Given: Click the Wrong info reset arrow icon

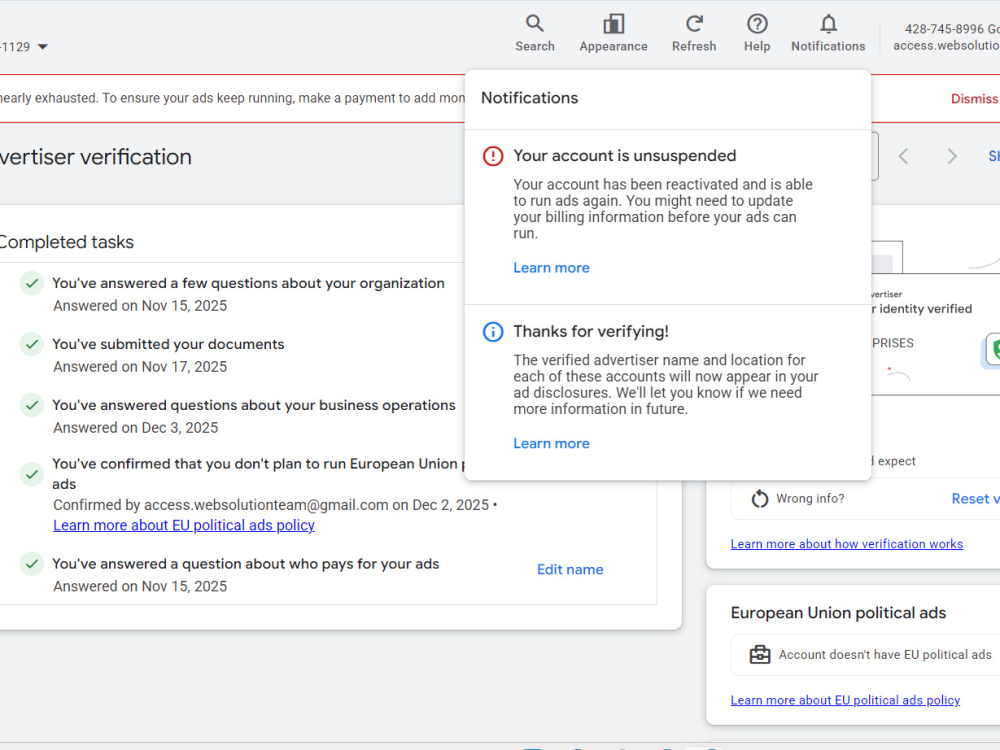Looking at the screenshot, I should click(x=760, y=499).
